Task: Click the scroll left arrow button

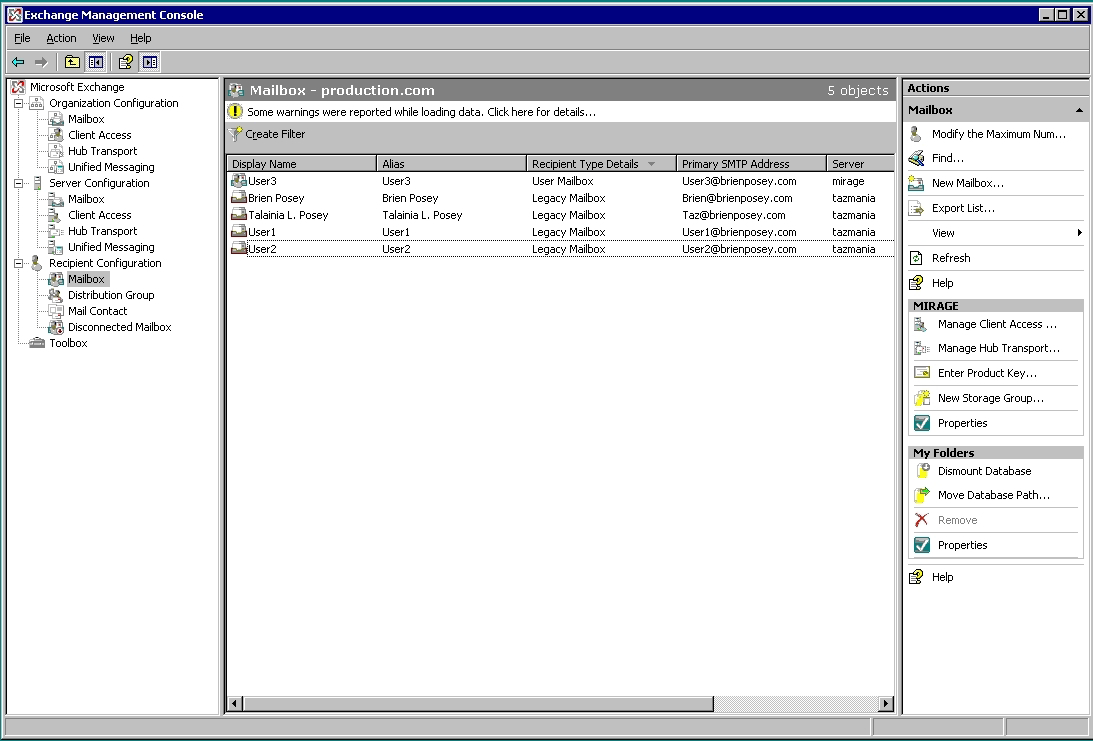Action: (235, 703)
